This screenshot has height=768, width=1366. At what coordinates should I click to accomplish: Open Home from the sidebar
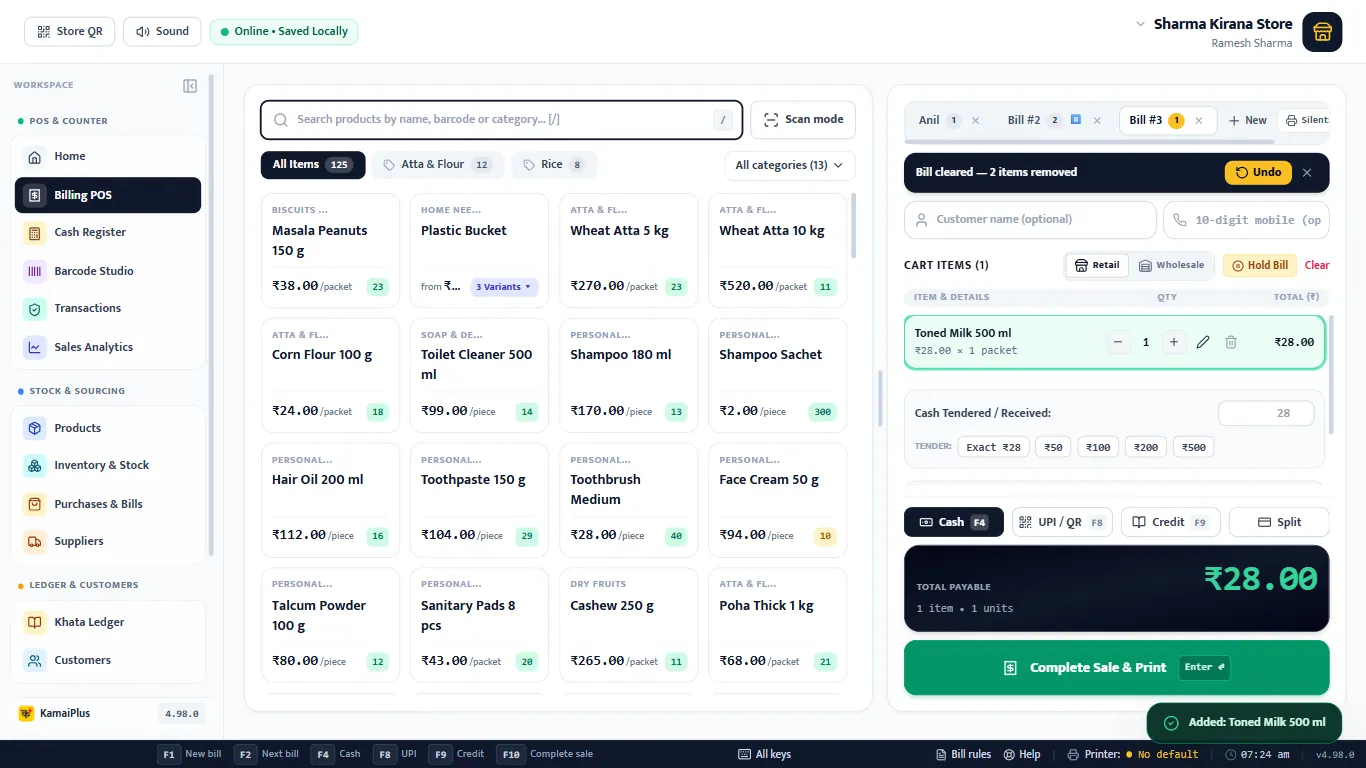[x=108, y=157]
